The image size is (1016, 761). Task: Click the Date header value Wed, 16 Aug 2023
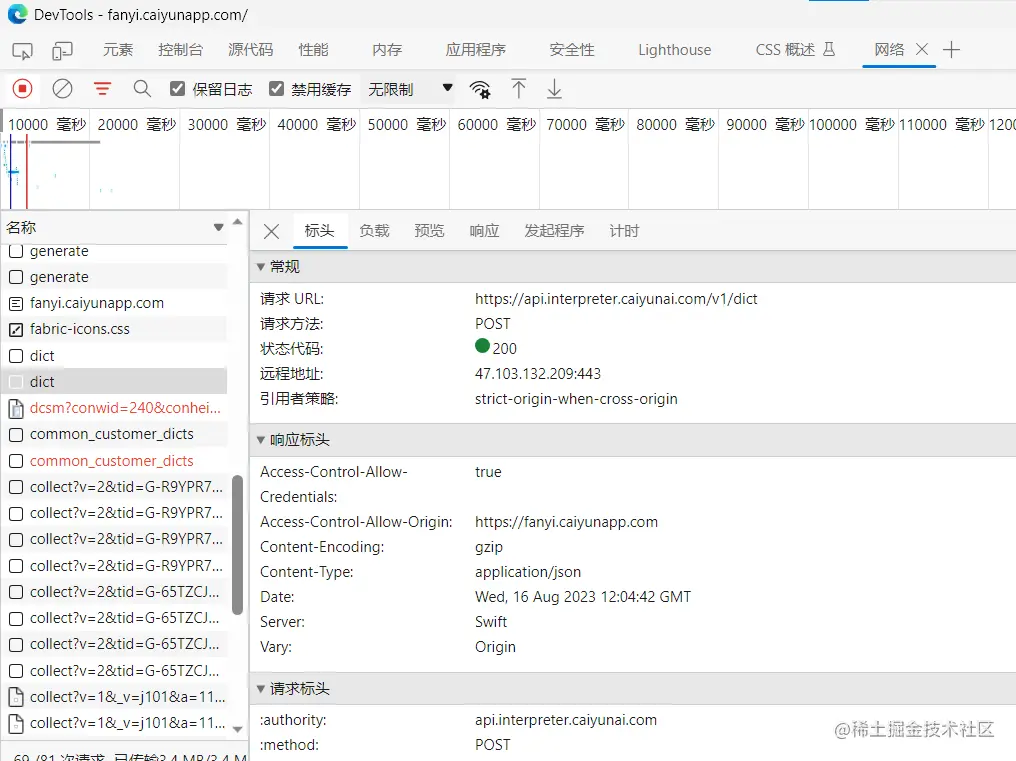tap(583, 597)
